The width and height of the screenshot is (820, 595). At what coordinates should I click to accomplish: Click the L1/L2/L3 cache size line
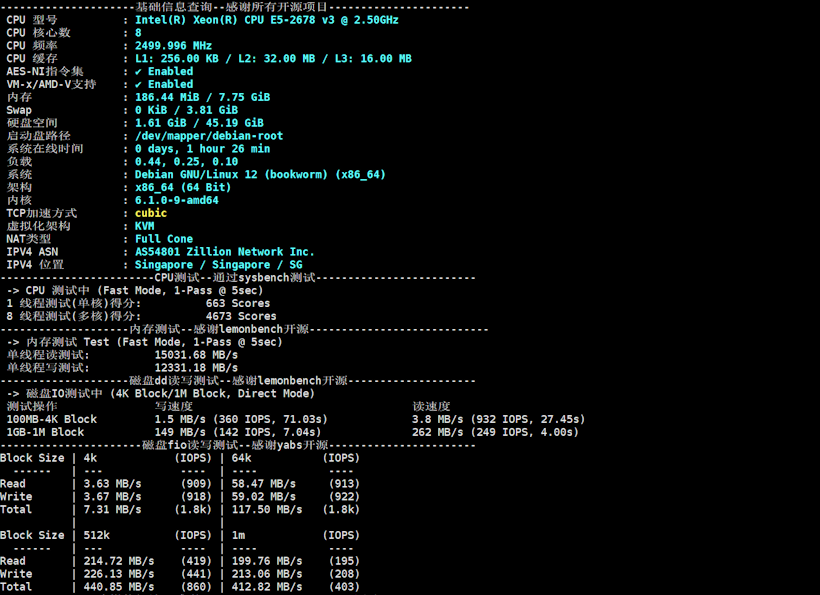point(273,59)
